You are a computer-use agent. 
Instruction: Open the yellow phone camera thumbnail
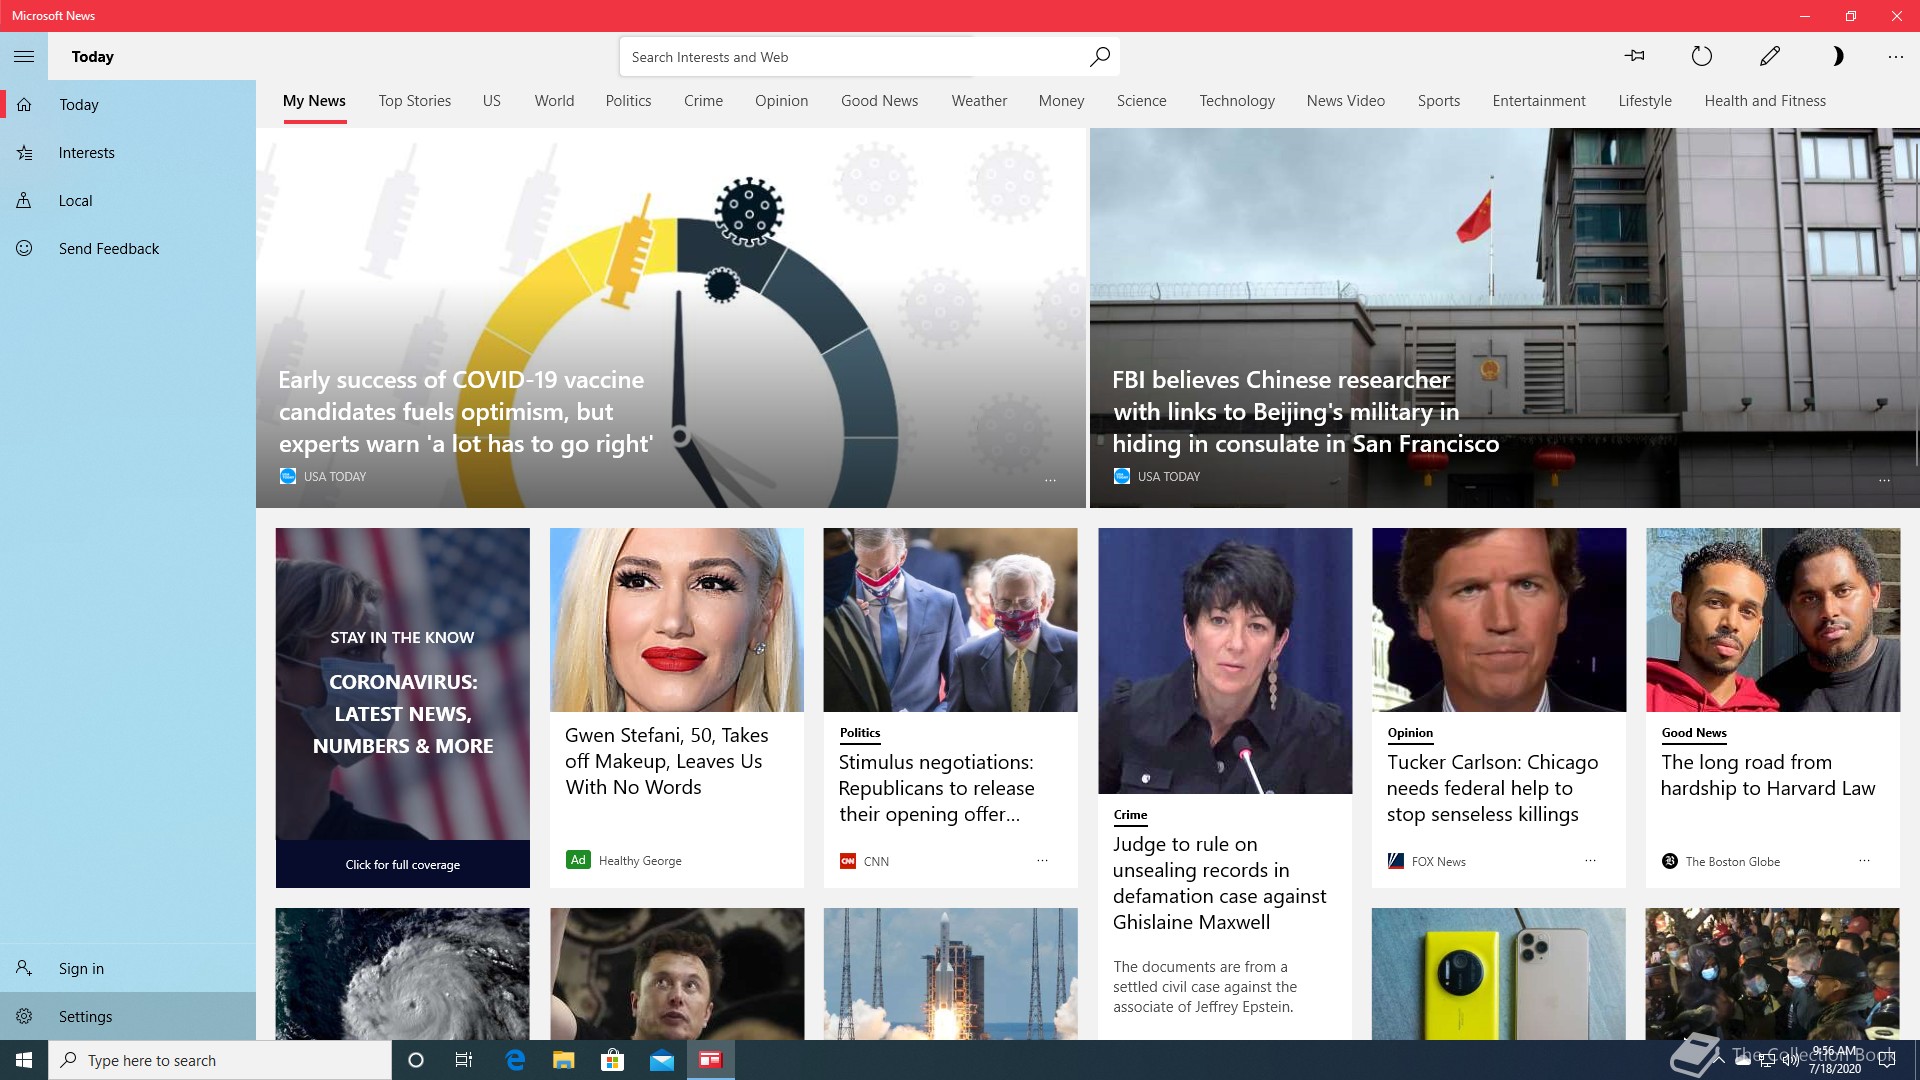pos(1498,974)
